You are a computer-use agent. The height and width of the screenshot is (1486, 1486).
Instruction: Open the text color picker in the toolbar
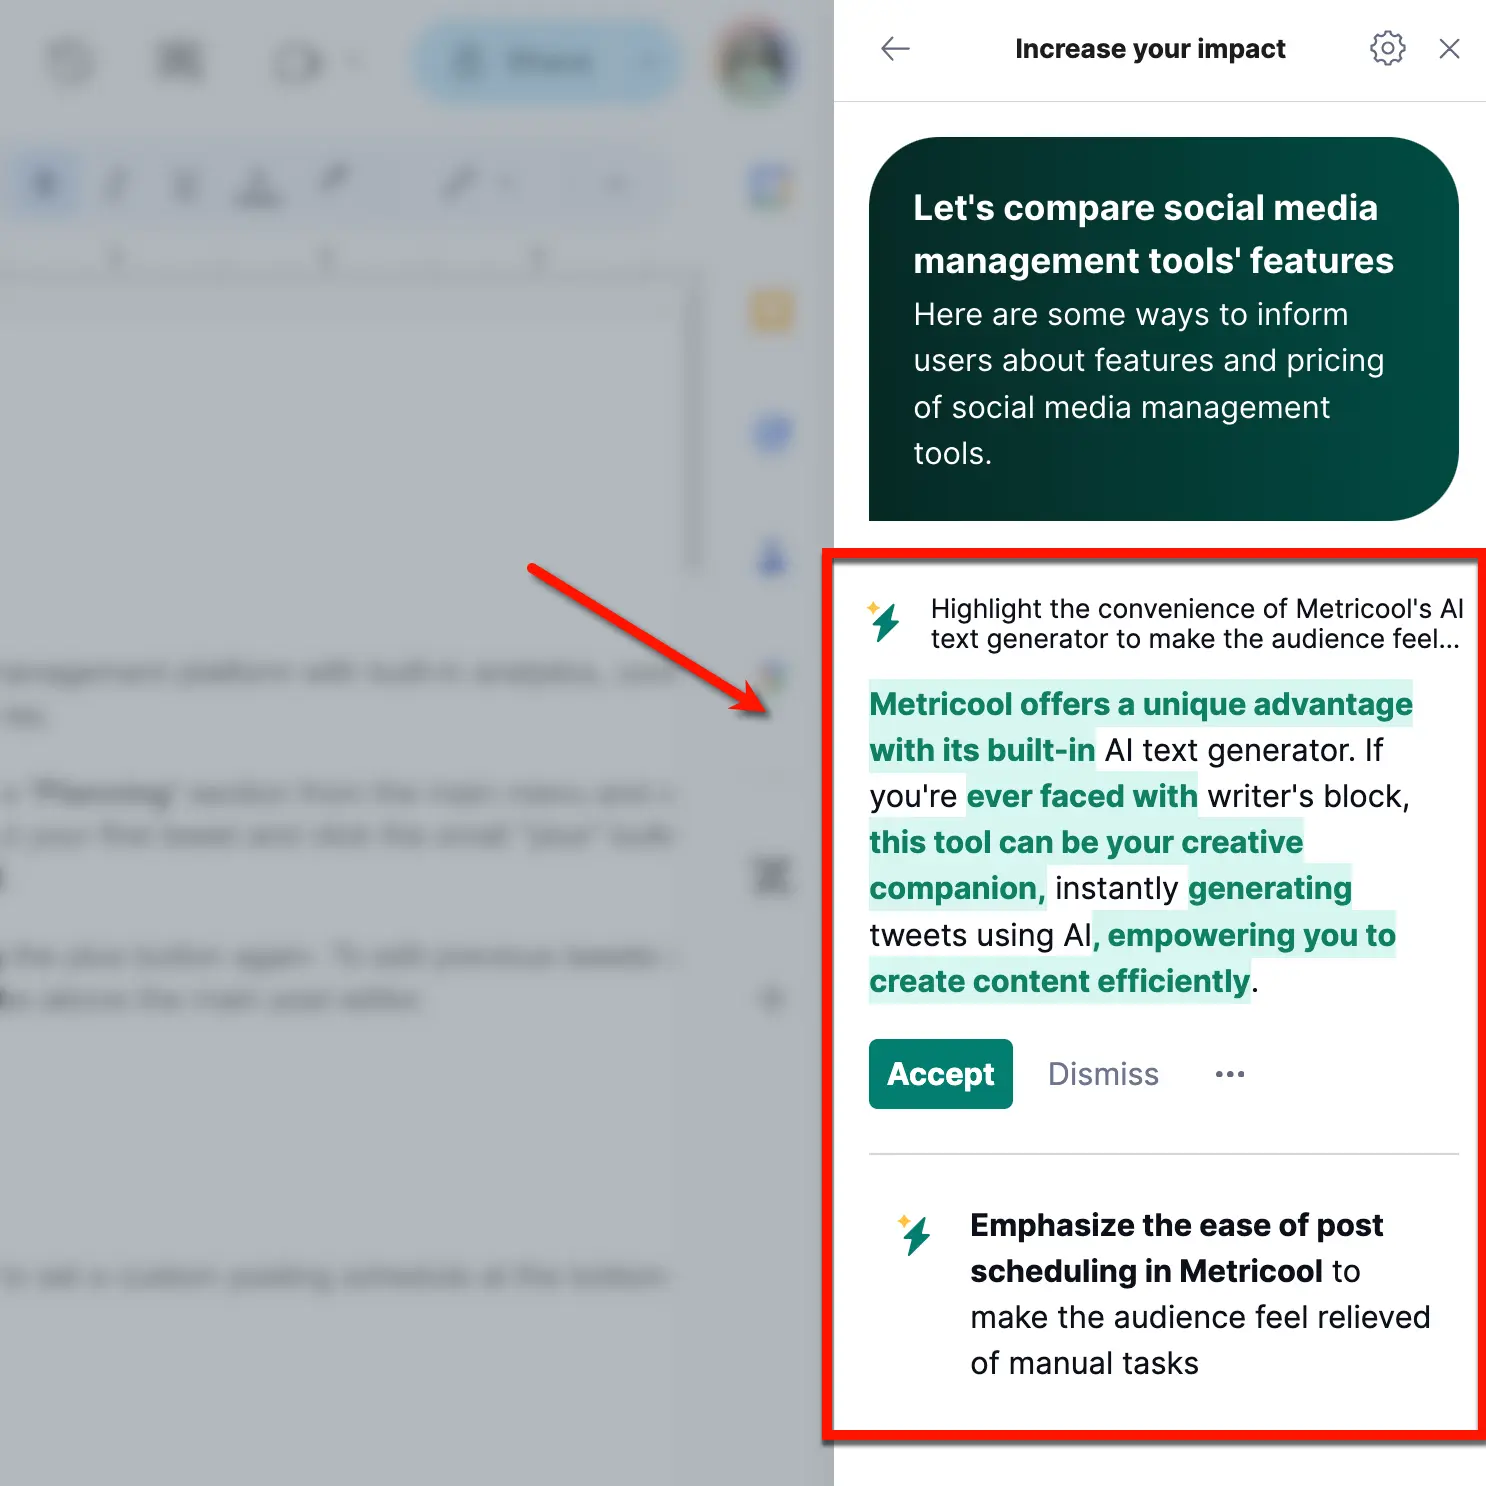254,184
